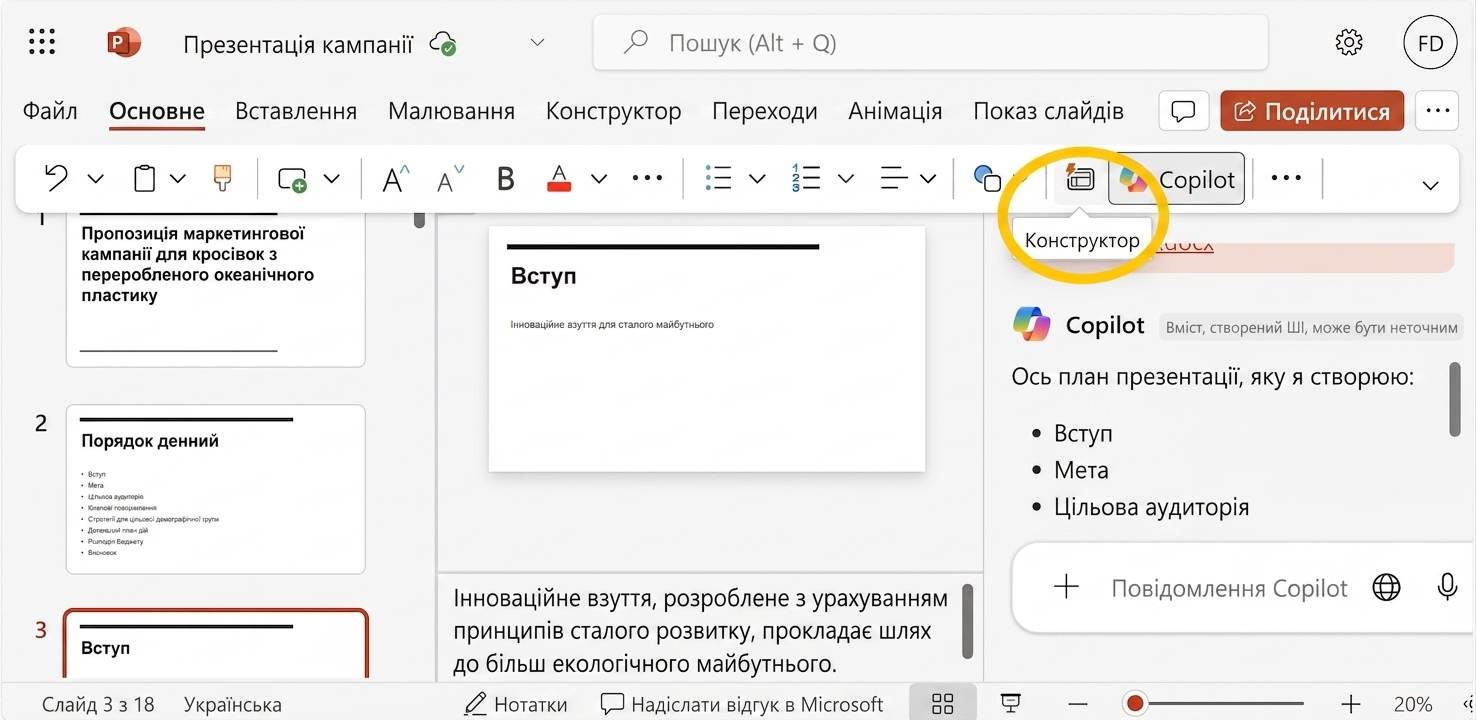The width and height of the screenshot is (1476, 720).
Task: Select the Format Painter brush
Action: click(x=222, y=178)
